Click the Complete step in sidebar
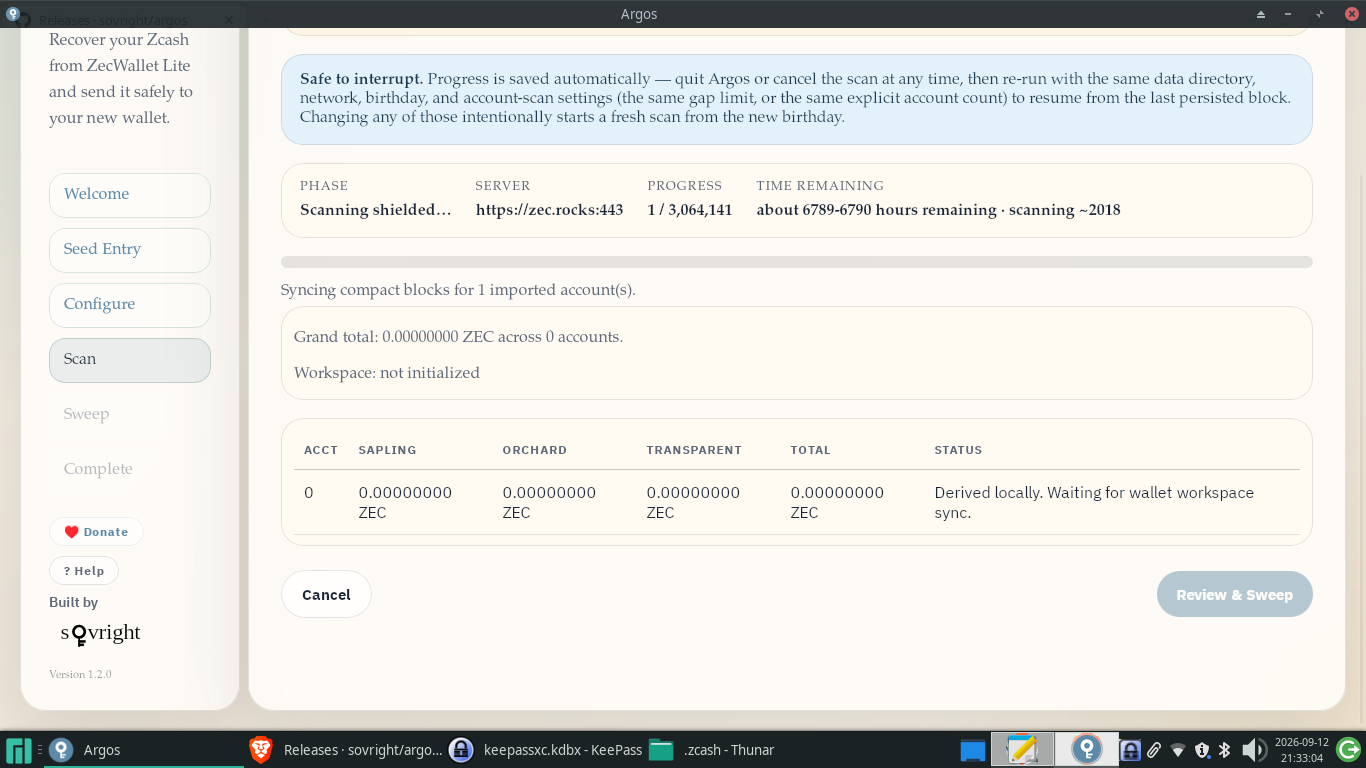The width and height of the screenshot is (1366, 768). (130, 470)
